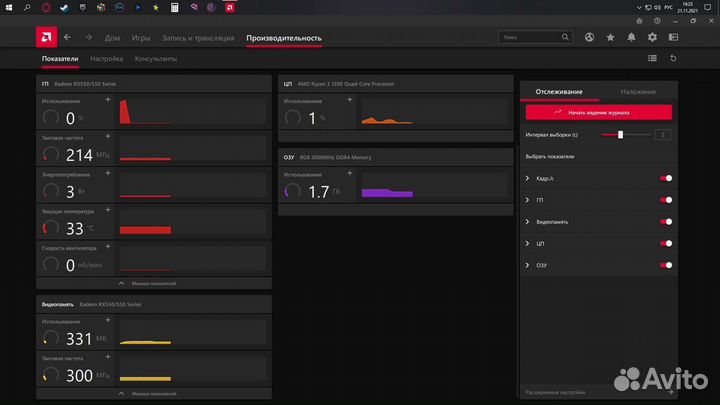Toggle the ГП tracking switch
This screenshot has height=405, width=720.
[666, 200]
